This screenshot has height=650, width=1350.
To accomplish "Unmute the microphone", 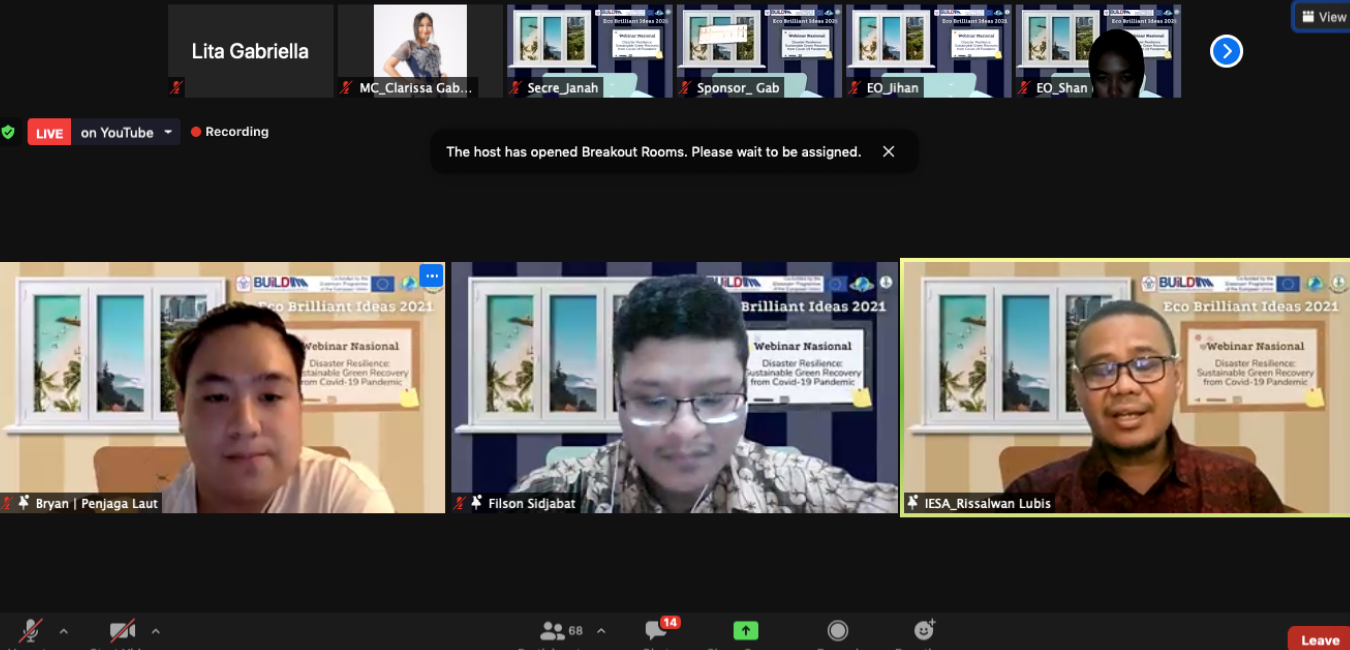I will (30, 631).
